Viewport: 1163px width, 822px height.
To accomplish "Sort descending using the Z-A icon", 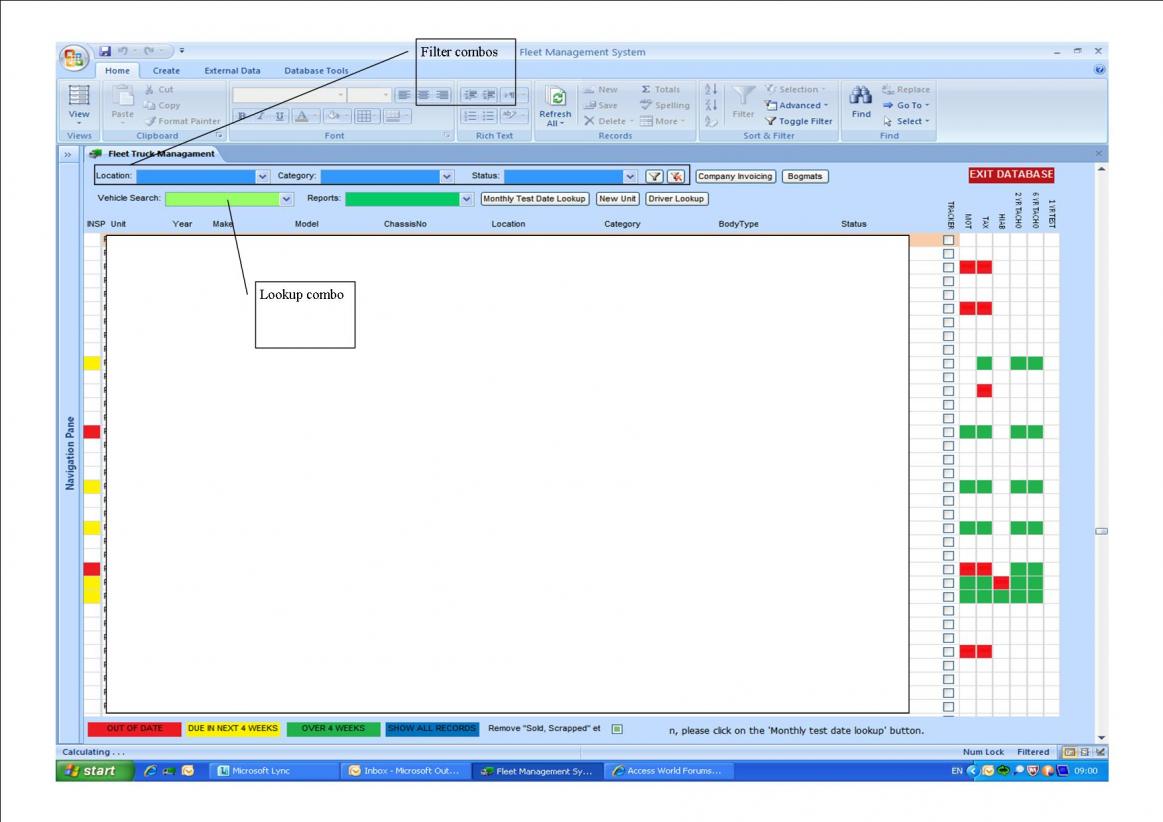I will click(711, 105).
